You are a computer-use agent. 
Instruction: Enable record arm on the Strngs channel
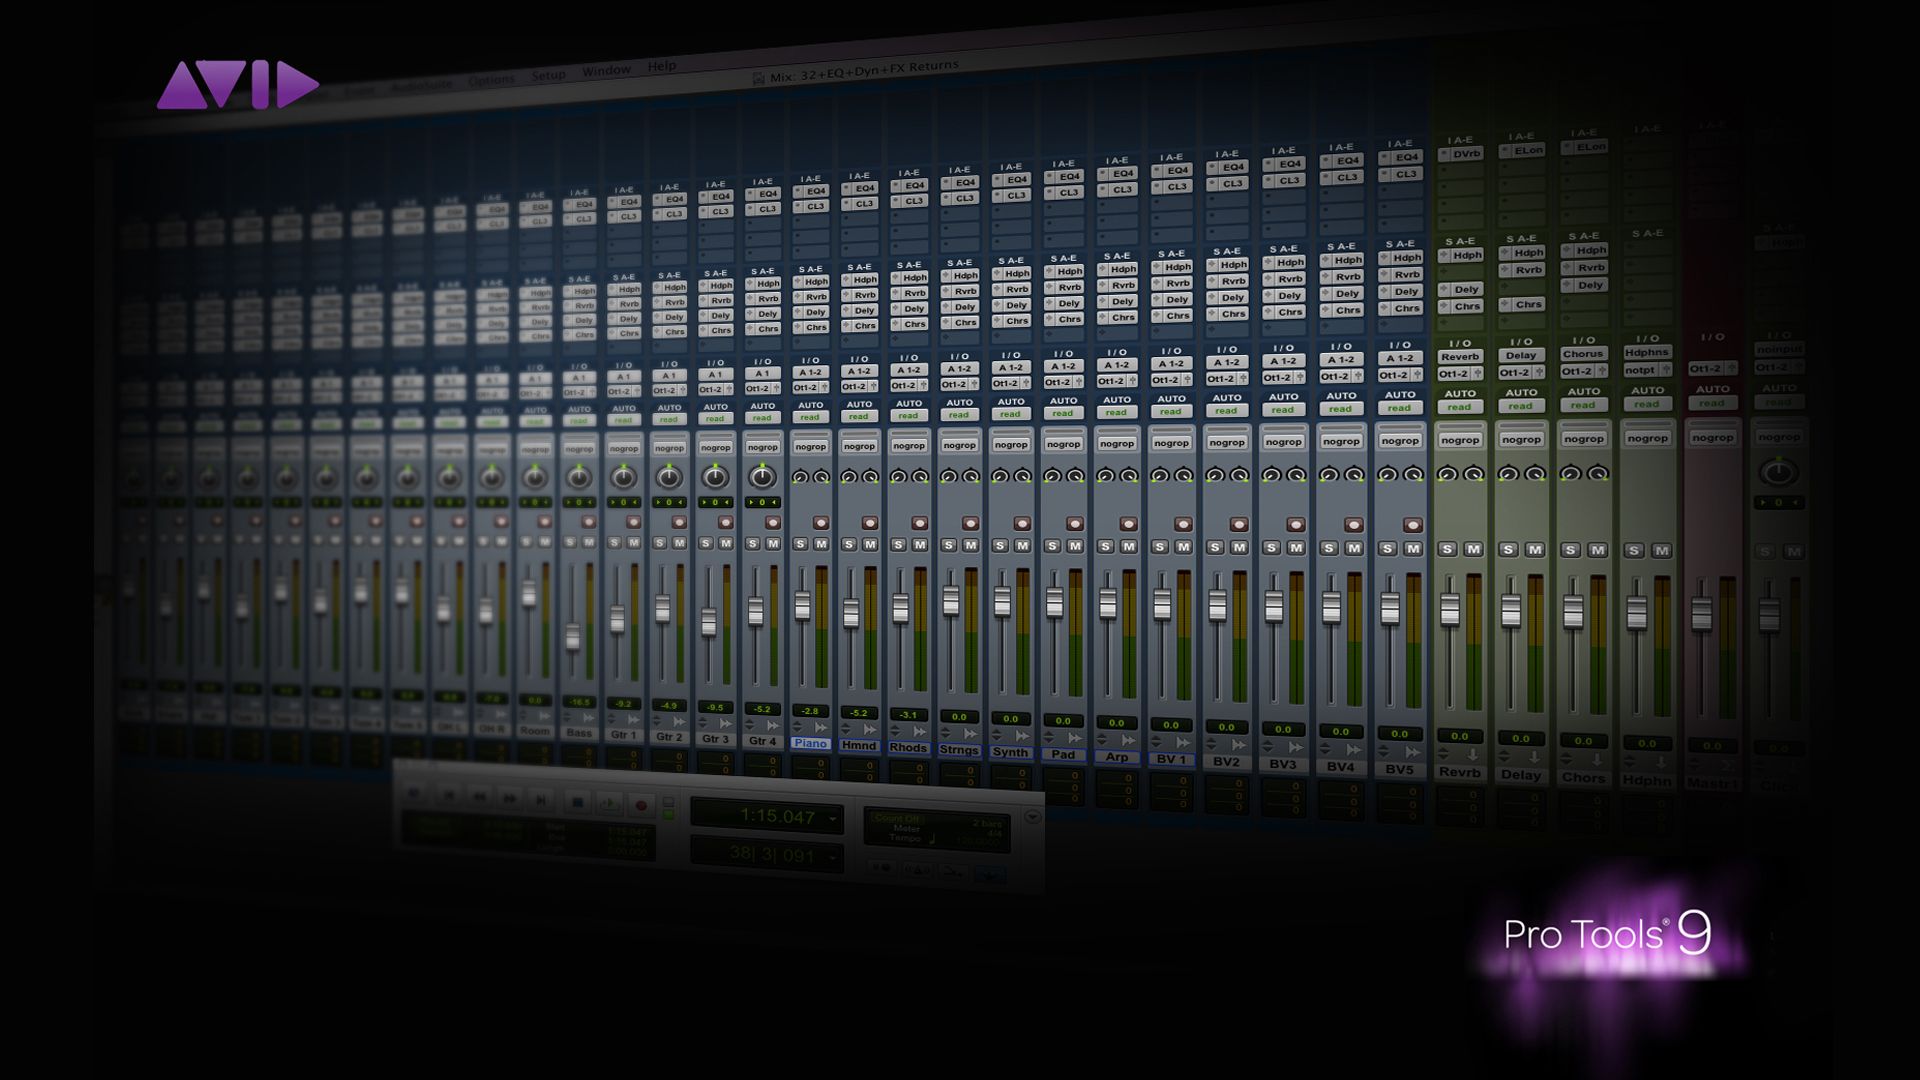pyautogui.click(x=970, y=524)
